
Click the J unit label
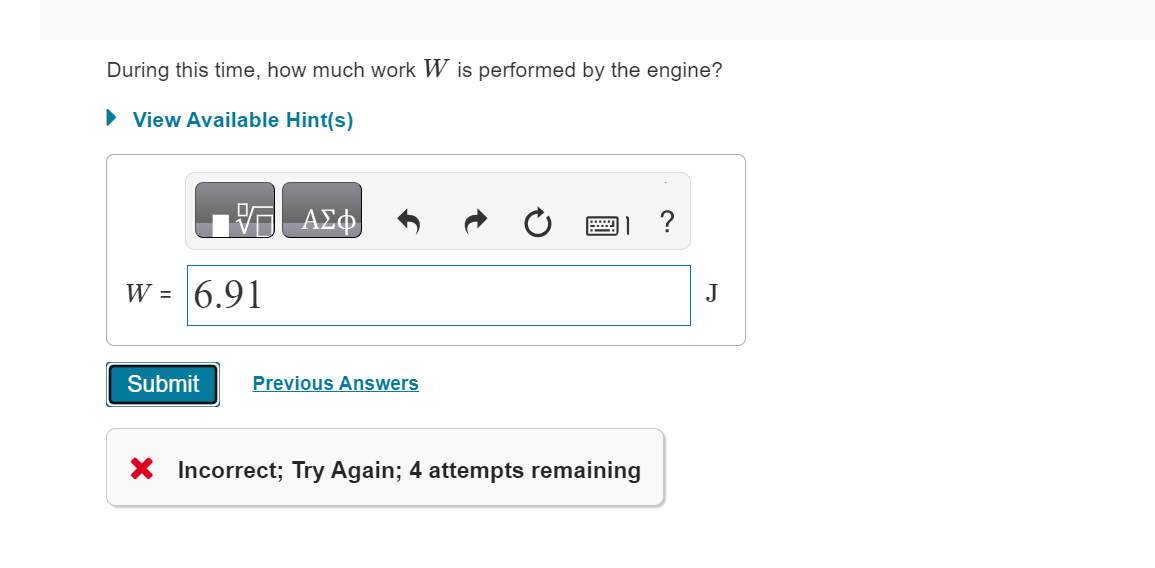point(712,294)
